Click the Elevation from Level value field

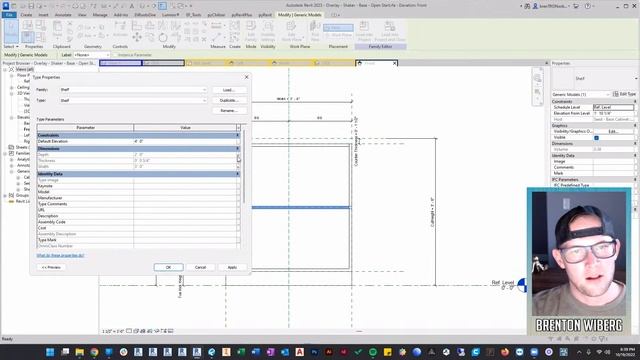tap(613, 113)
